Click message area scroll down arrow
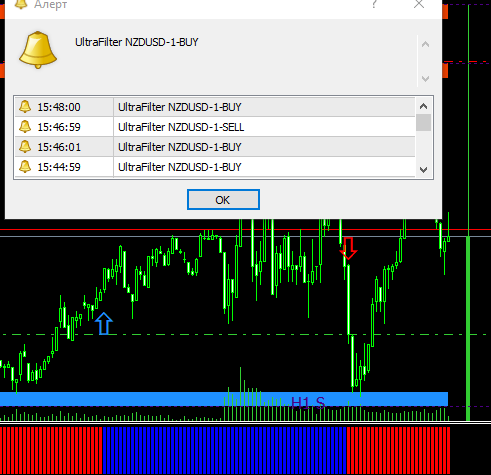The image size is (491, 475). click(425, 79)
